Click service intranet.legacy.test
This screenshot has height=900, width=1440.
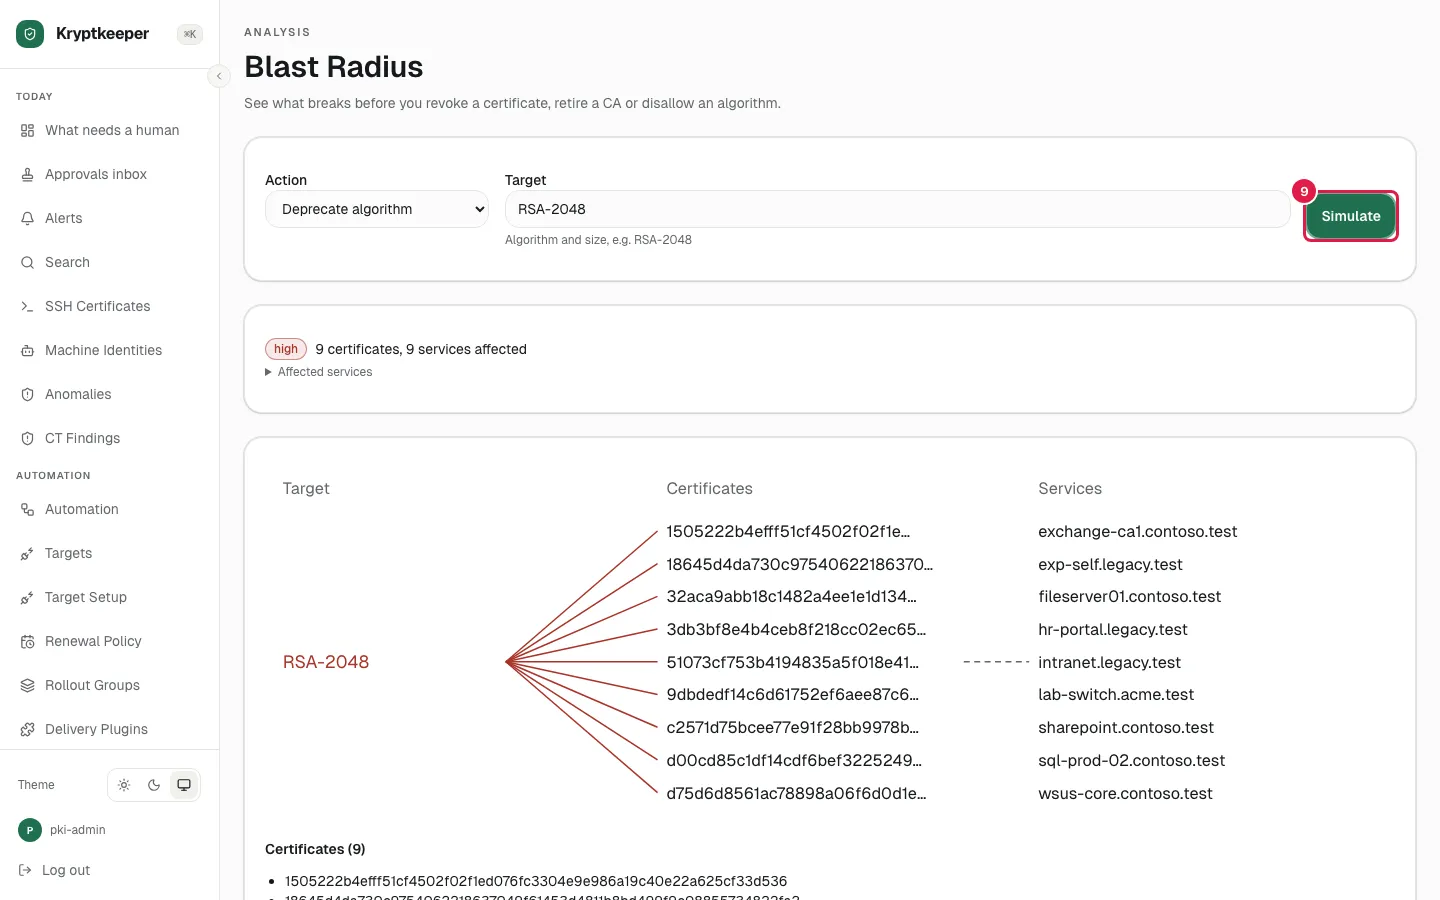click(x=1109, y=662)
